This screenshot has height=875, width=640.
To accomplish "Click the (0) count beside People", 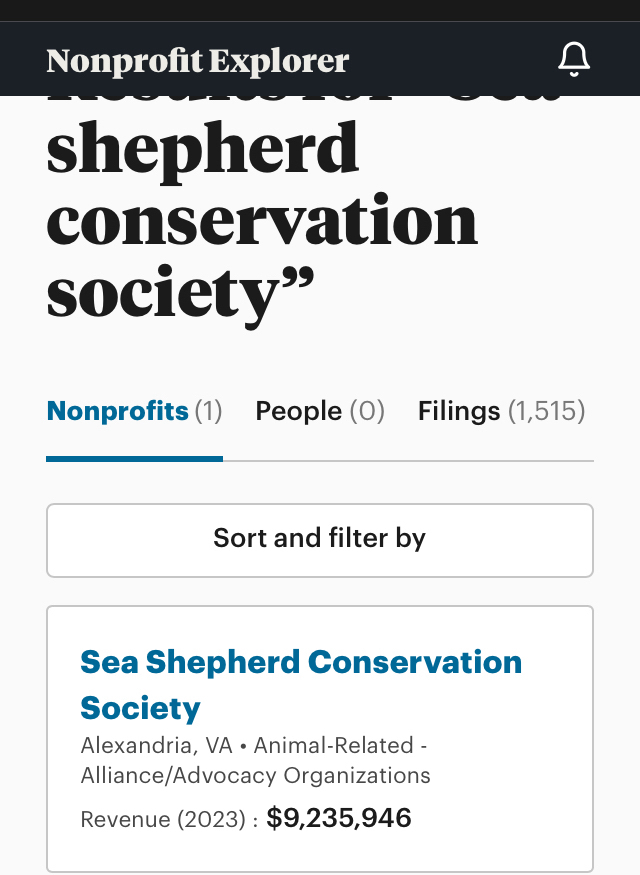I will click(366, 411).
